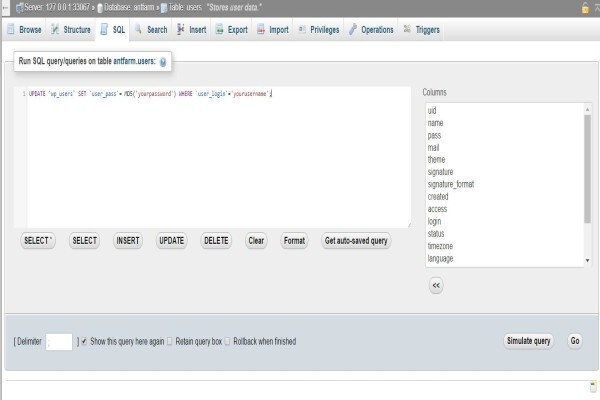Click the DELETE query button
This screenshot has height=400, width=600.
tap(216, 241)
